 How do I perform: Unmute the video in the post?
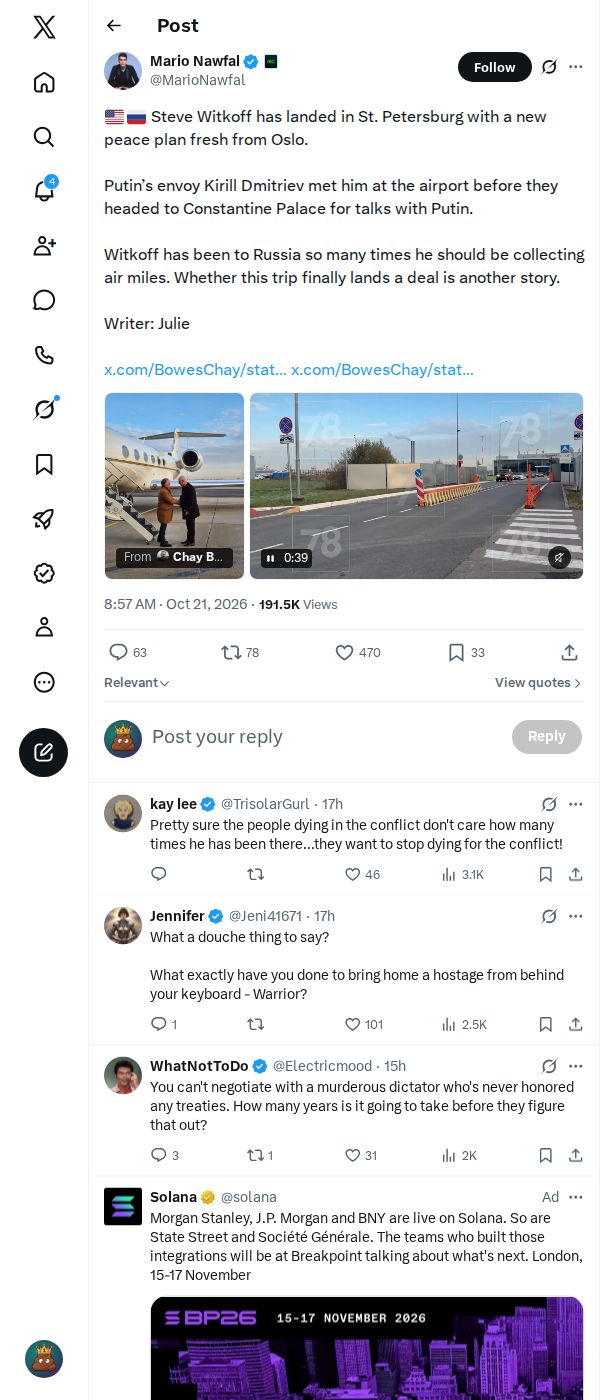(559, 557)
